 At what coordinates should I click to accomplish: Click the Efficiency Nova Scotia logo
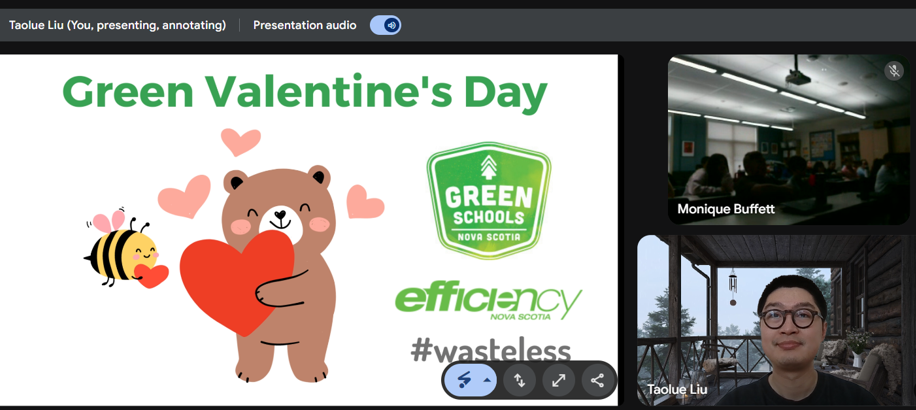pyautogui.click(x=488, y=300)
